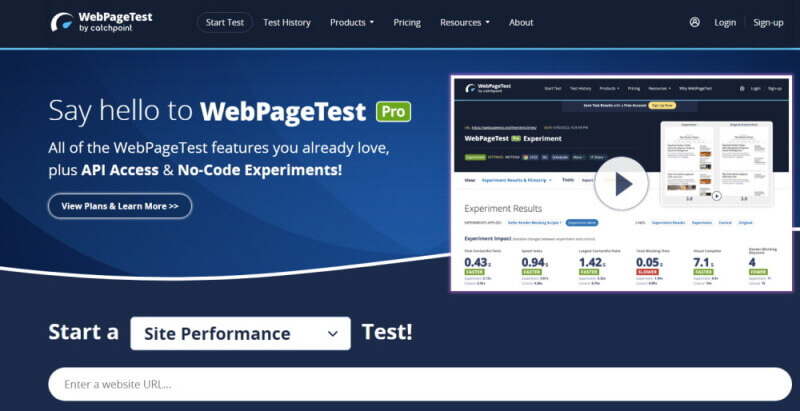Play the WebPageTest Pro demo video
The image size is (800, 411).
click(x=621, y=184)
